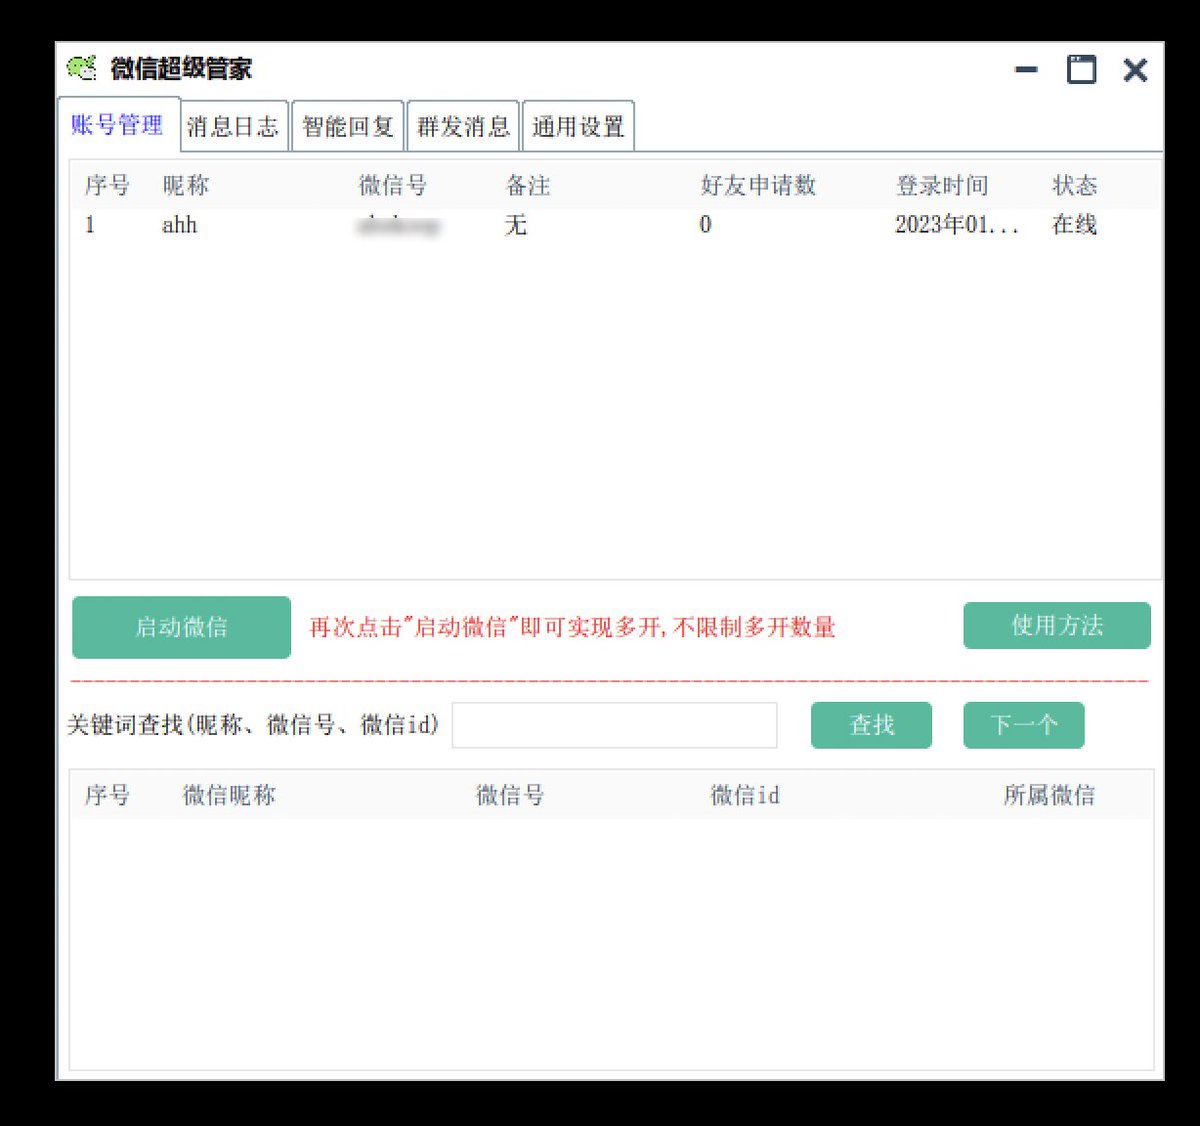Open the 消息日志 tab
Viewport: 1200px width, 1126px height.
pos(233,127)
